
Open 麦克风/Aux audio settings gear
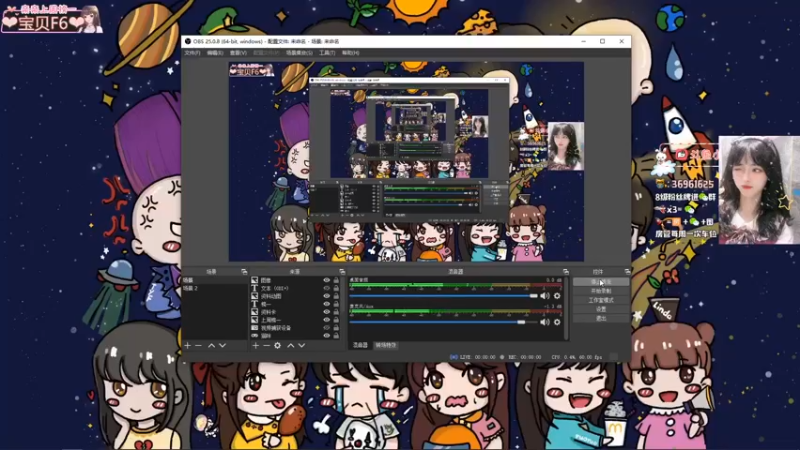[x=557, y=322]
